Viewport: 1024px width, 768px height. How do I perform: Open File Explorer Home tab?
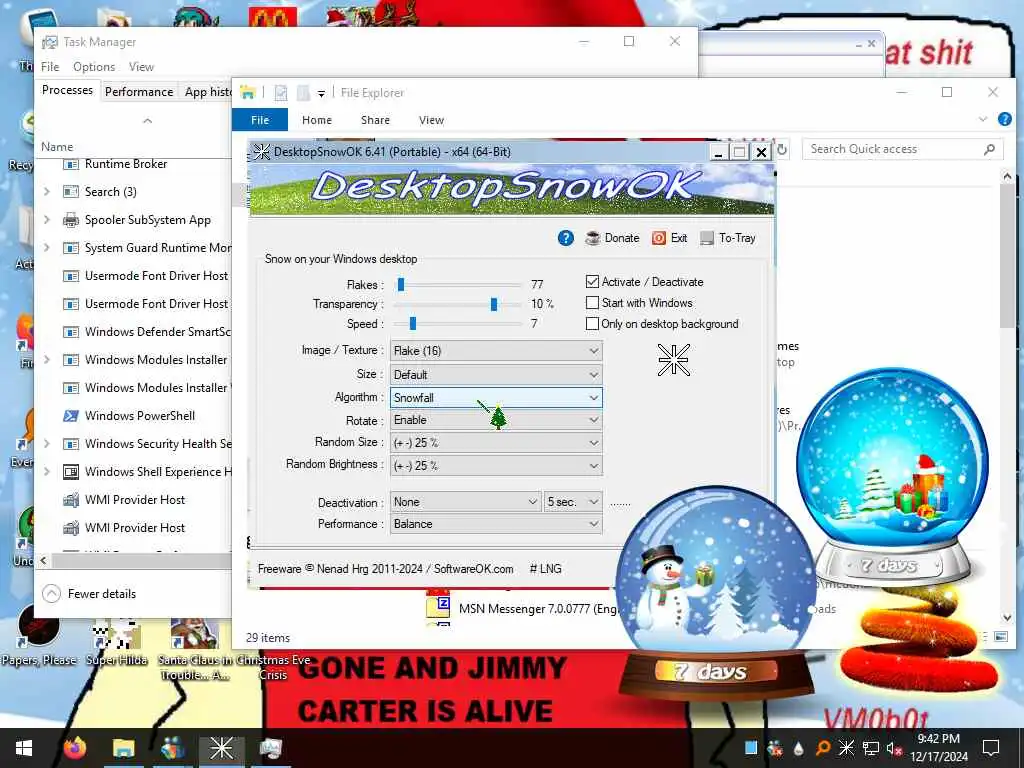[x=317, y=120]
